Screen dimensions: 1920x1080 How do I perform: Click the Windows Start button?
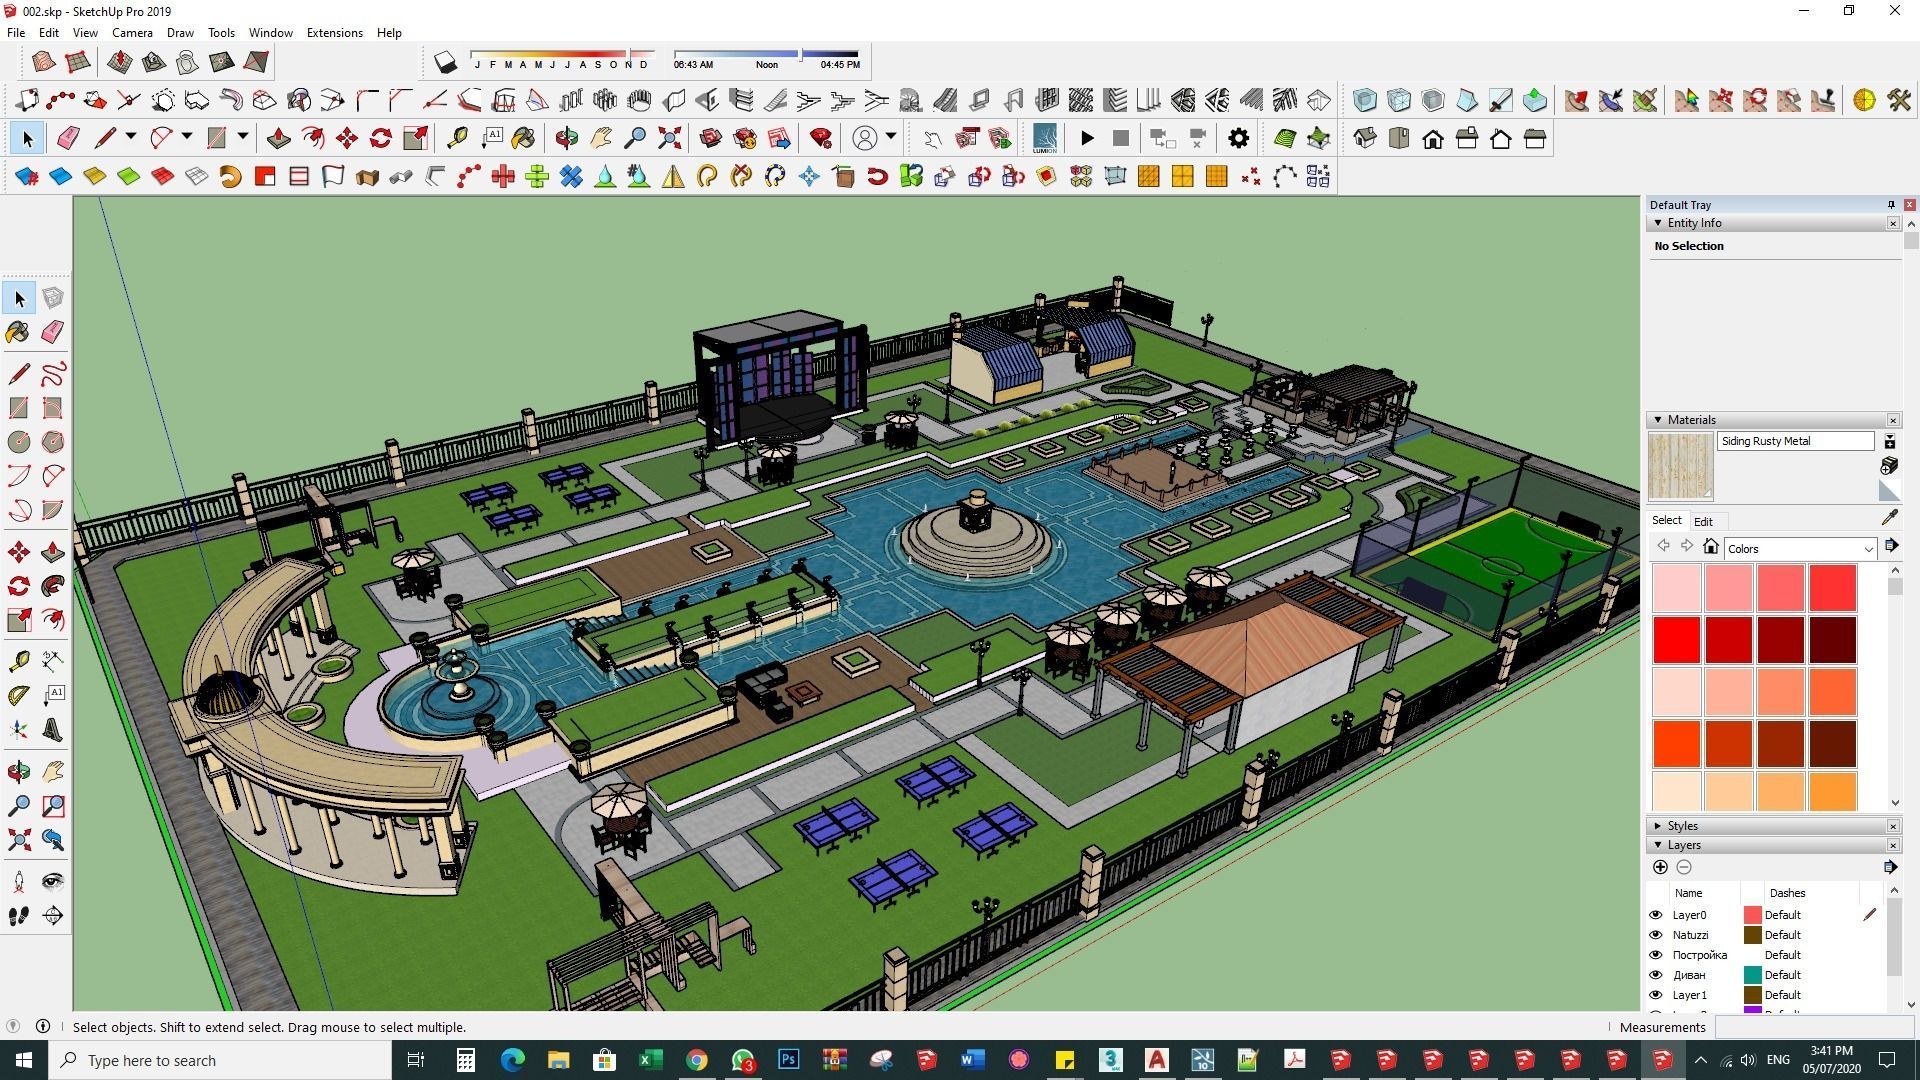[24, 1060]
